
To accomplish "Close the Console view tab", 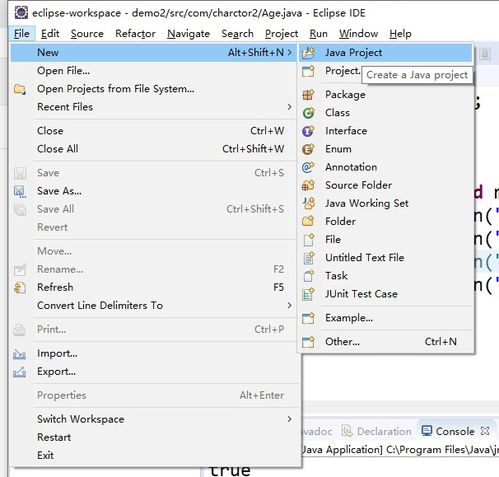I will [x=485, y=431].
